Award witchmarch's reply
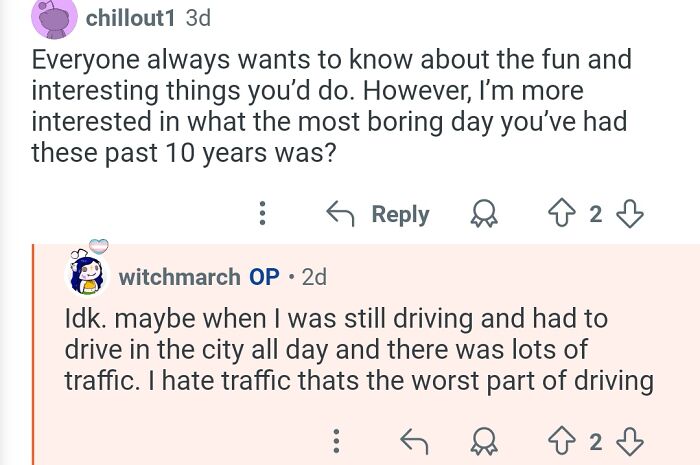 pyautogui.click(x=485, y=441)
